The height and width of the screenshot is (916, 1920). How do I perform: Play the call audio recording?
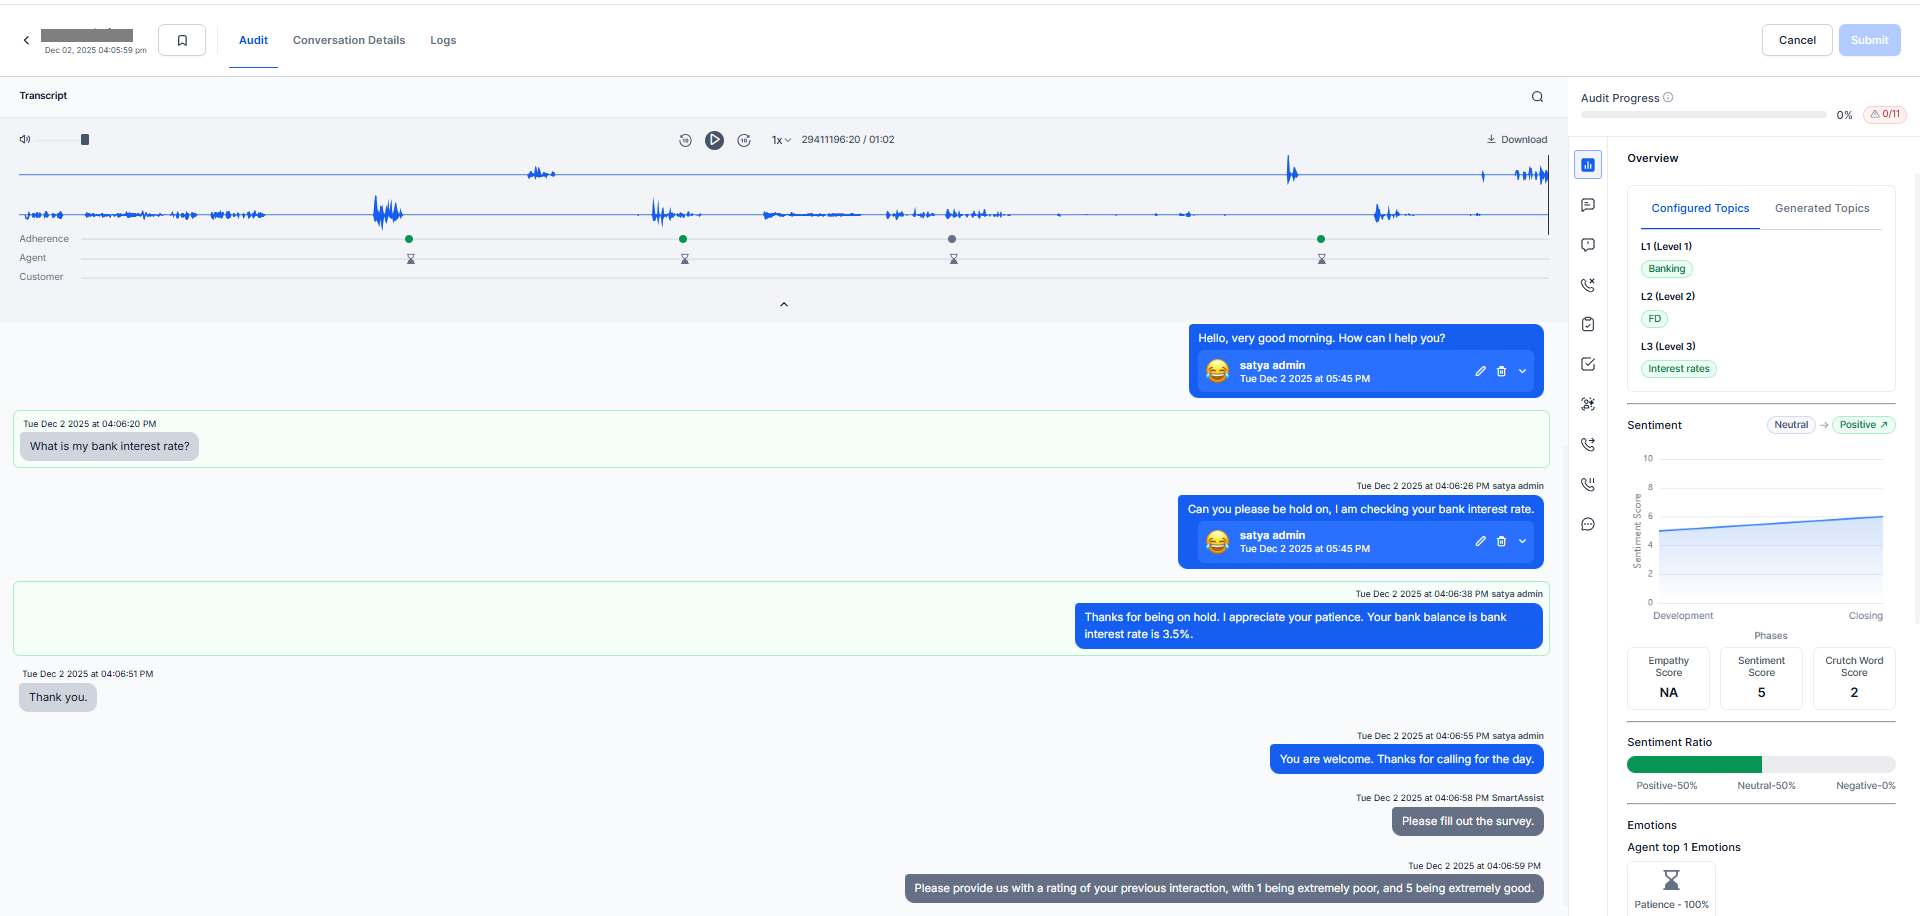(714, 140)
